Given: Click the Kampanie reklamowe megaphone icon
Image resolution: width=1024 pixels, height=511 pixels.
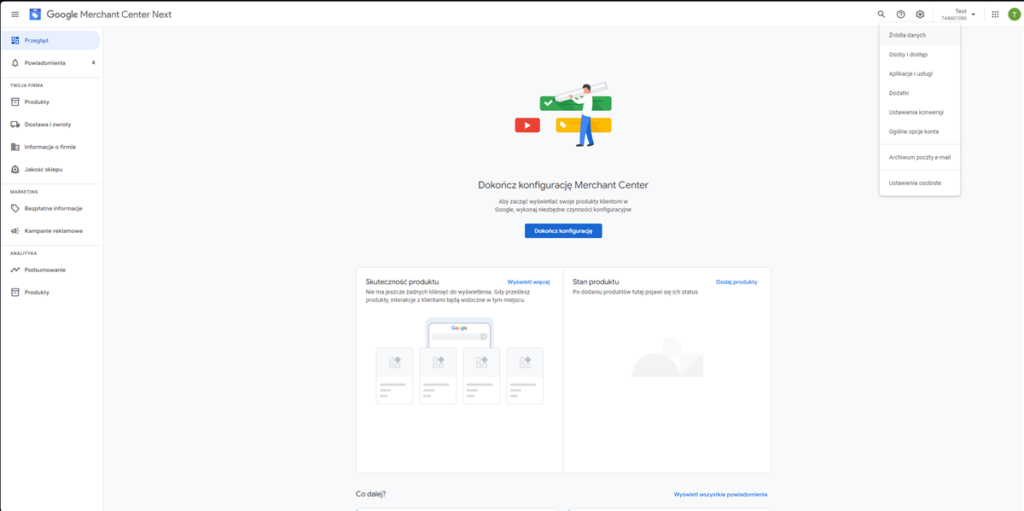Looking at the screenshot, I should [x=15, y=231].
